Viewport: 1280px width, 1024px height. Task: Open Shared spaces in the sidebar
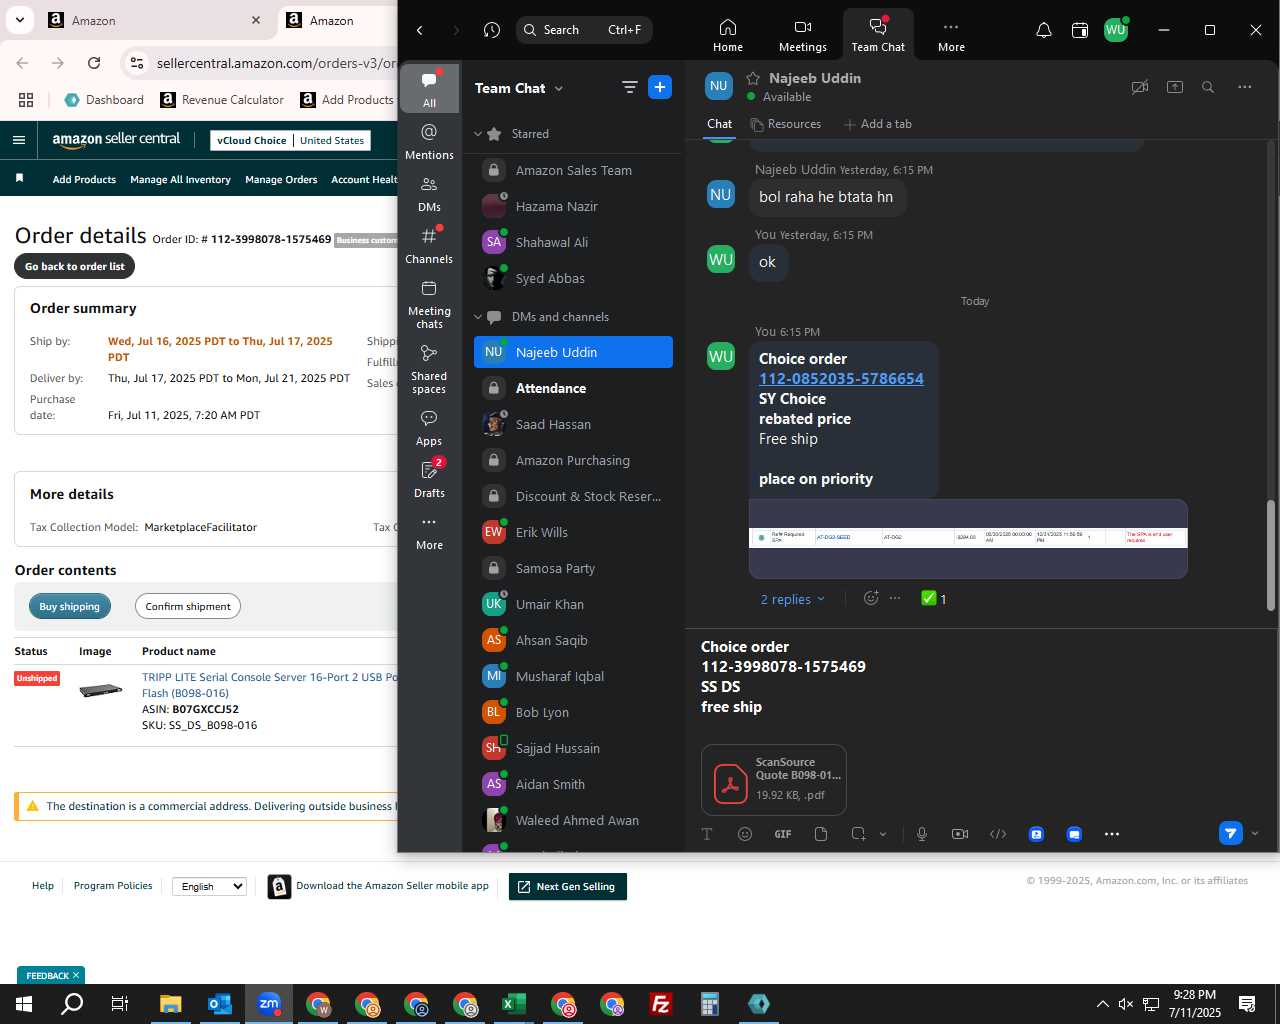point(429,368)
